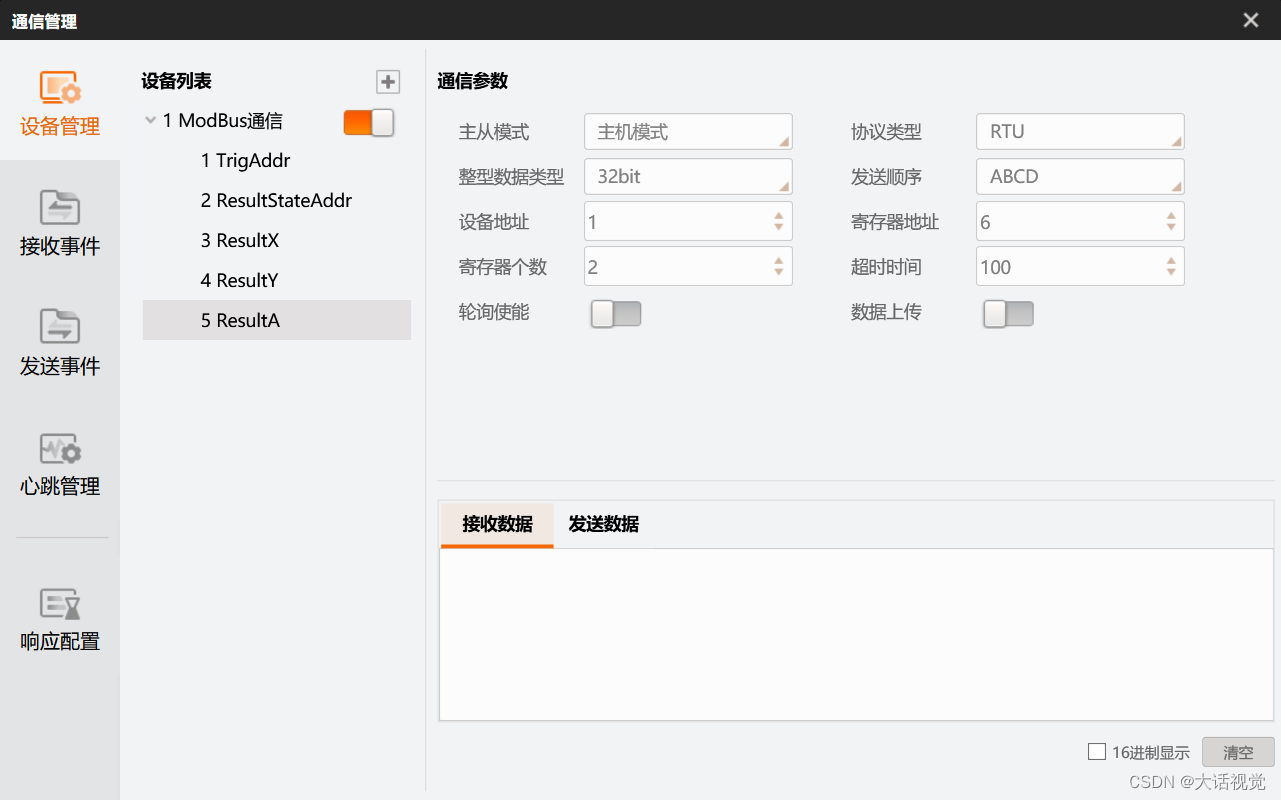Viewport: 1281px width, 800px height.
Task: Add a new device with plus icon
Action: [x=388, y=82]
